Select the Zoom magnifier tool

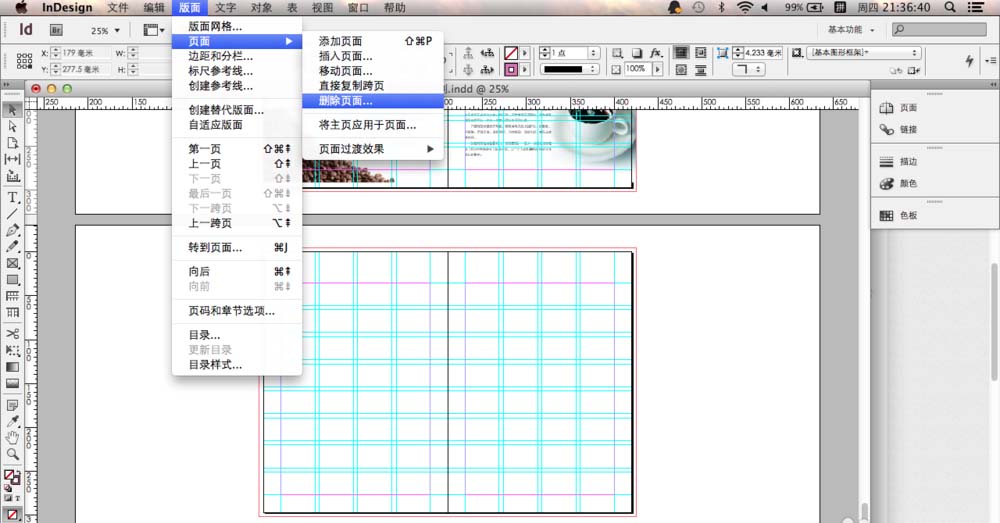[x=13, y=454]
